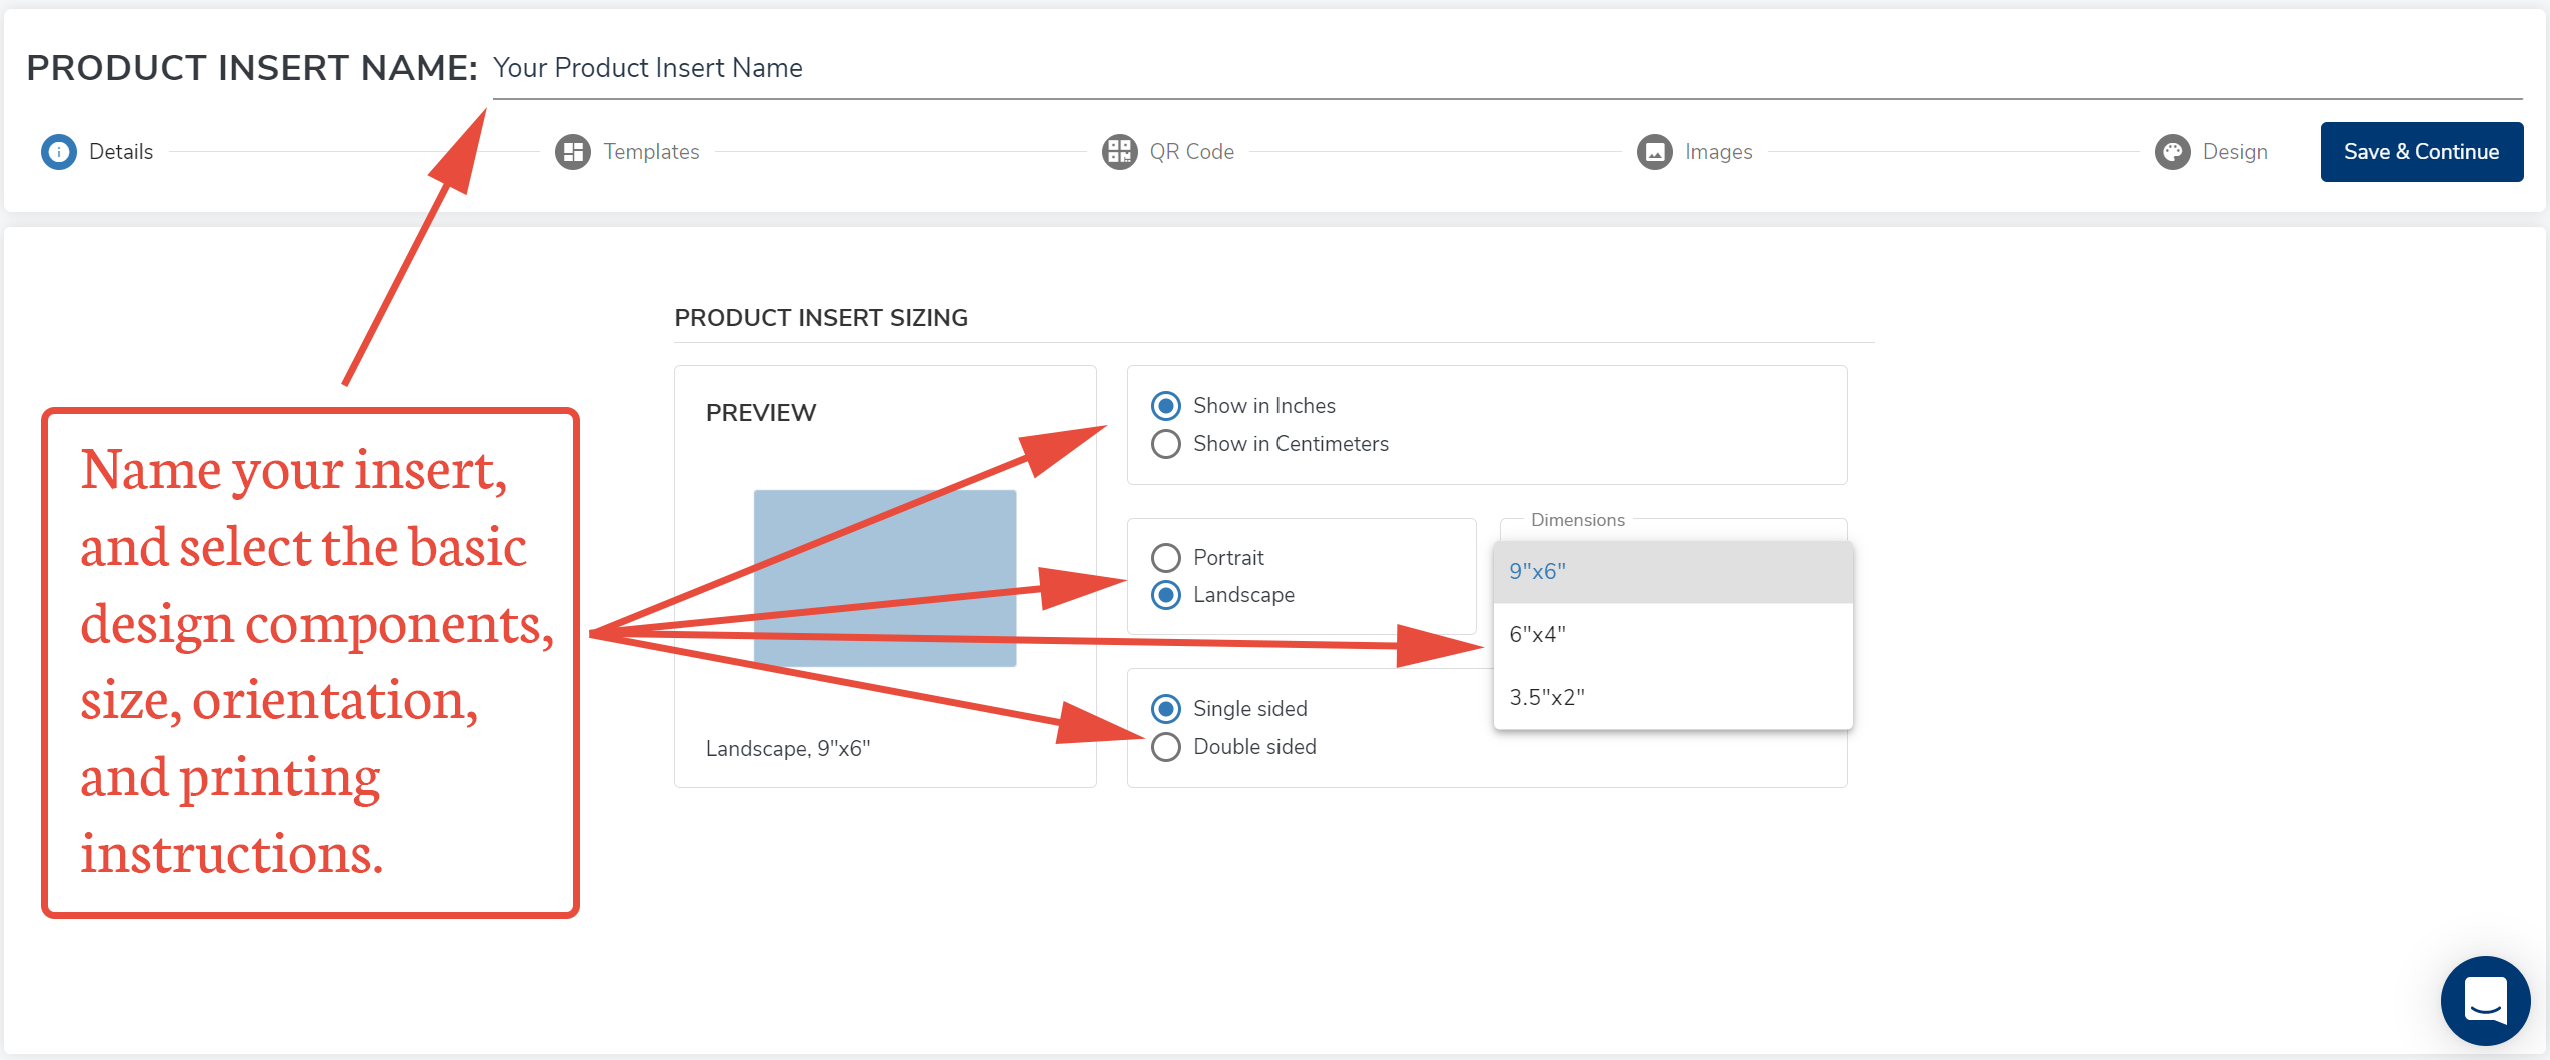
Task: Select the Show in Inches option
Action: pos(1166,406)
